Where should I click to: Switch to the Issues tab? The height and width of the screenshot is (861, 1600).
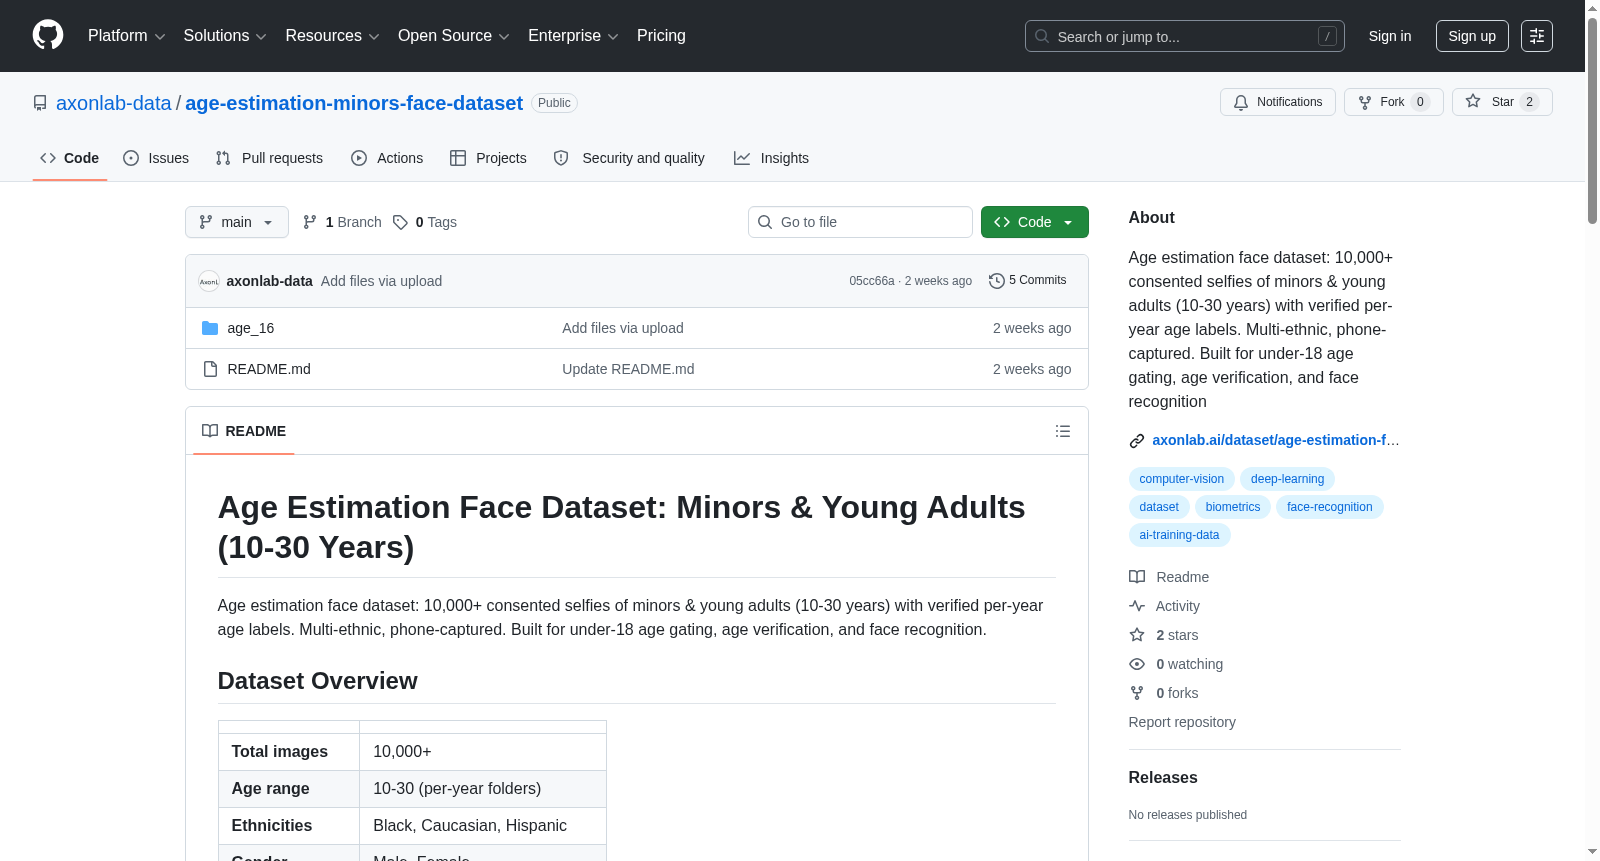pyautogui.click(x=156, y=158)
